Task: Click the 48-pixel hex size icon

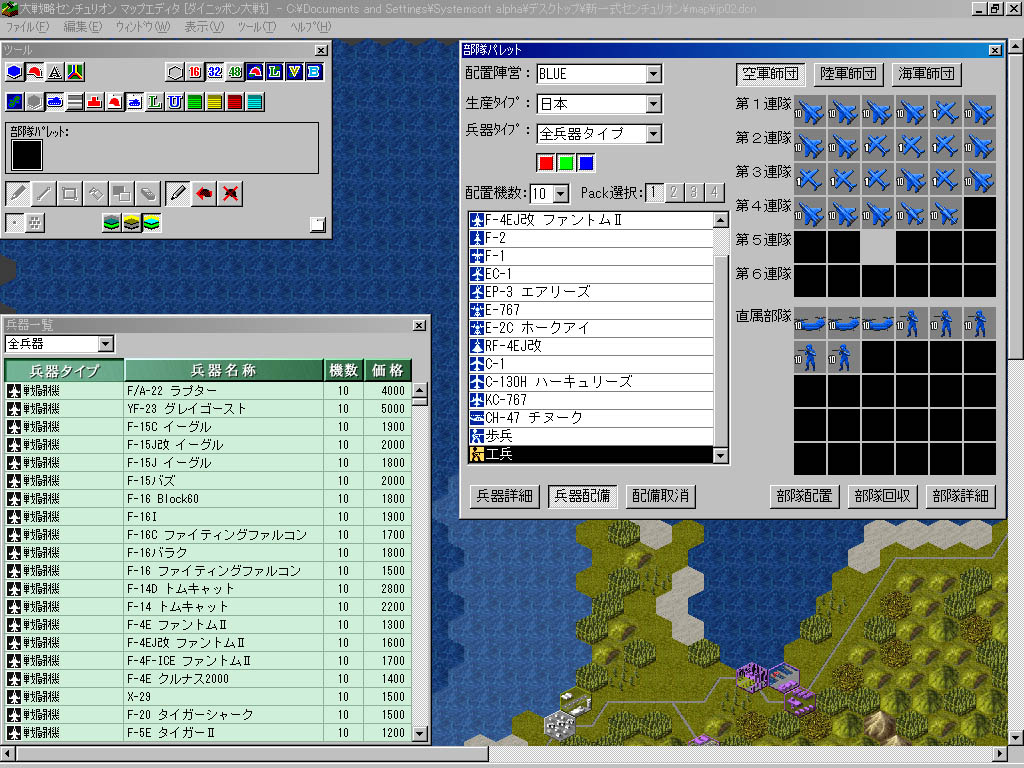Action: point(234,71)
